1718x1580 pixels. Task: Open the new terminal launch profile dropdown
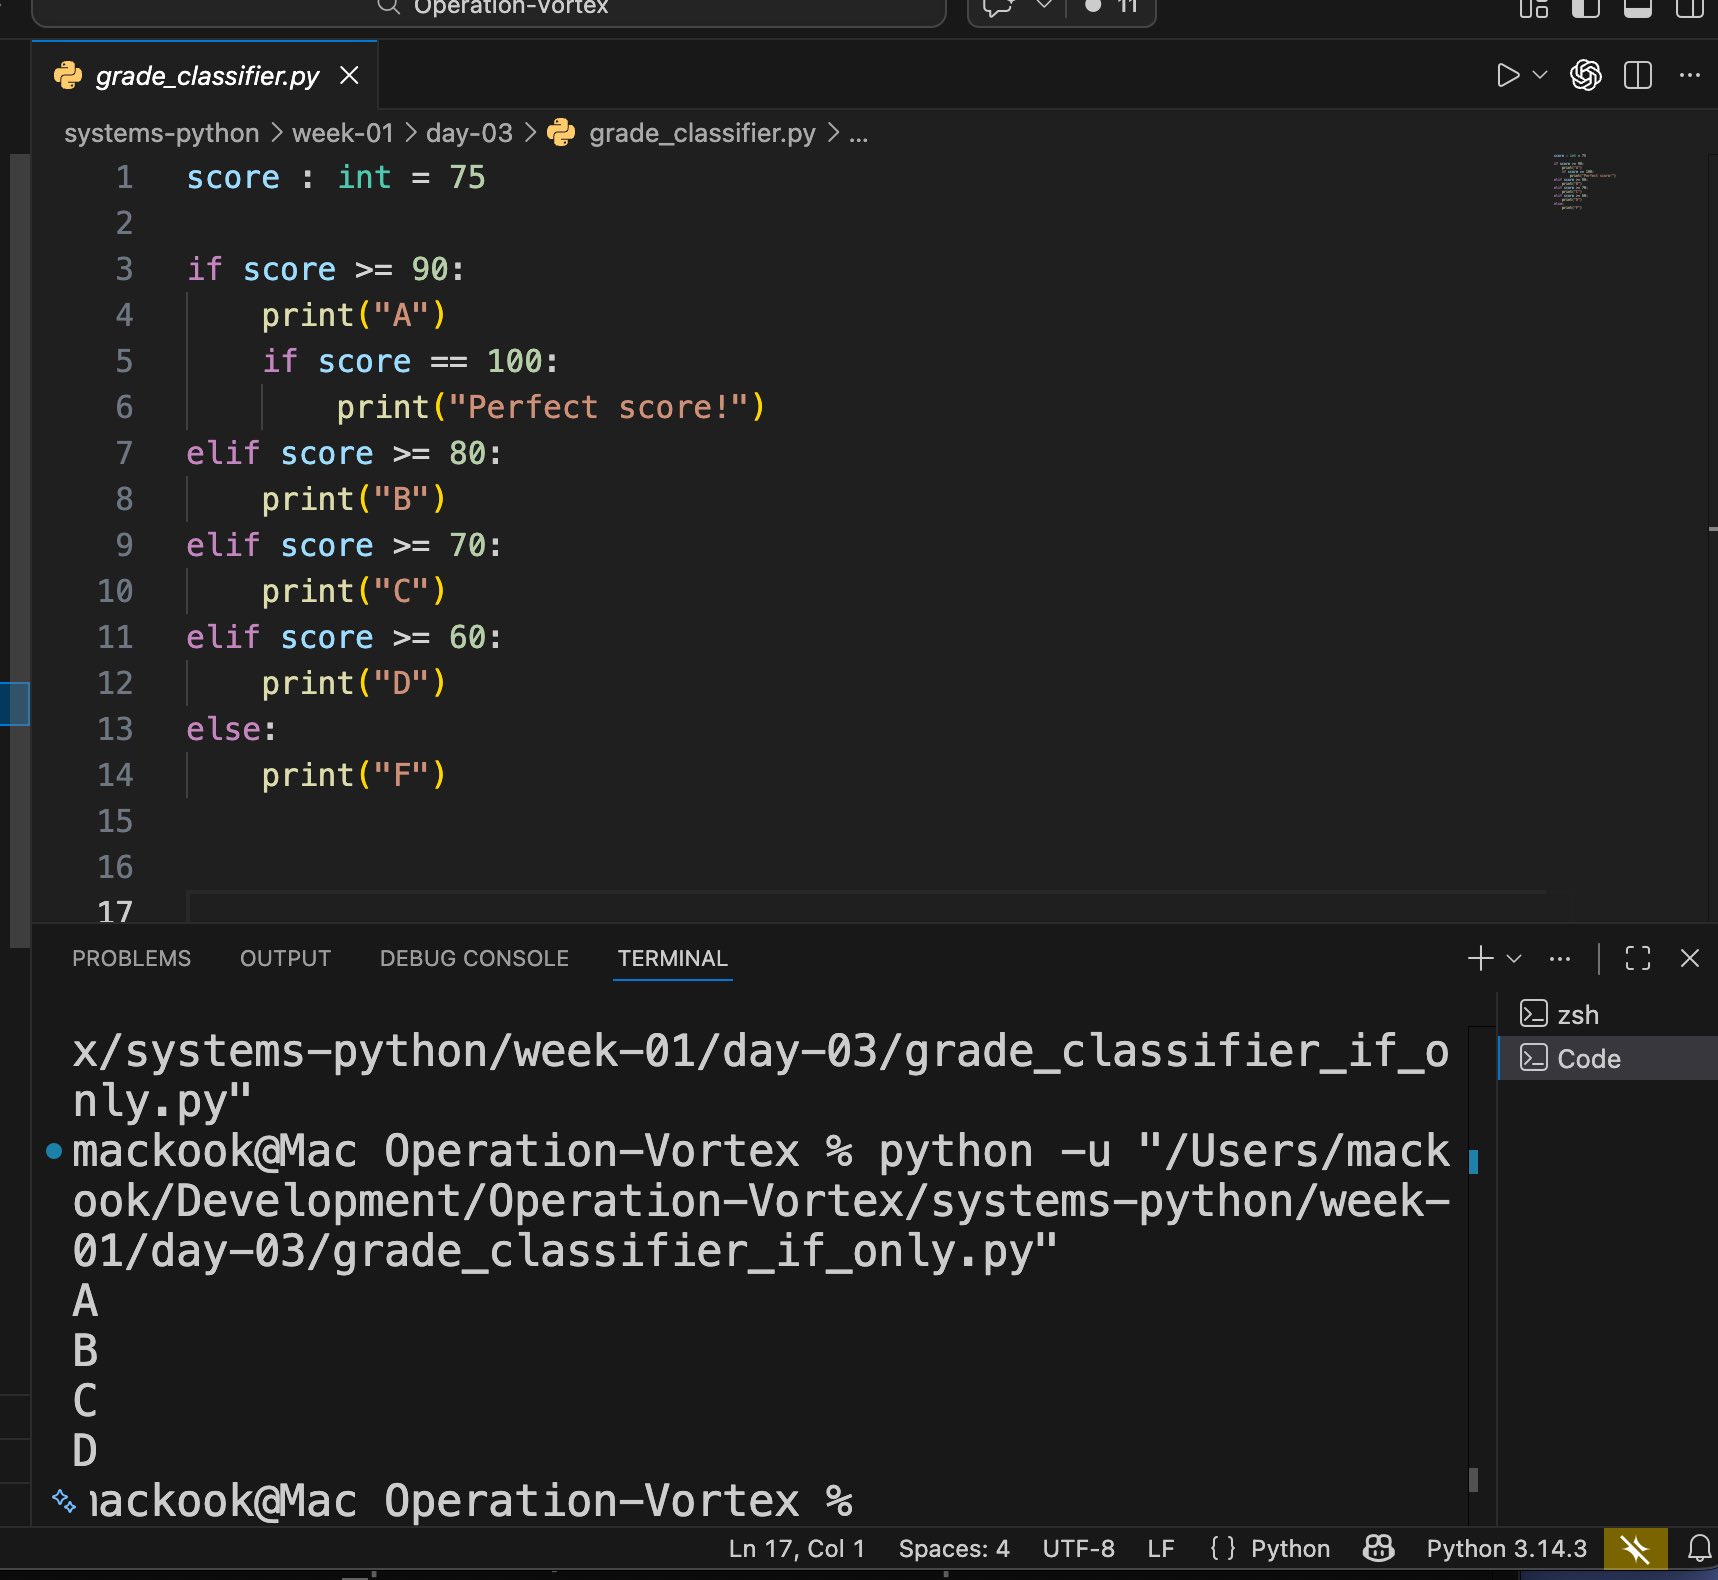1514,958
